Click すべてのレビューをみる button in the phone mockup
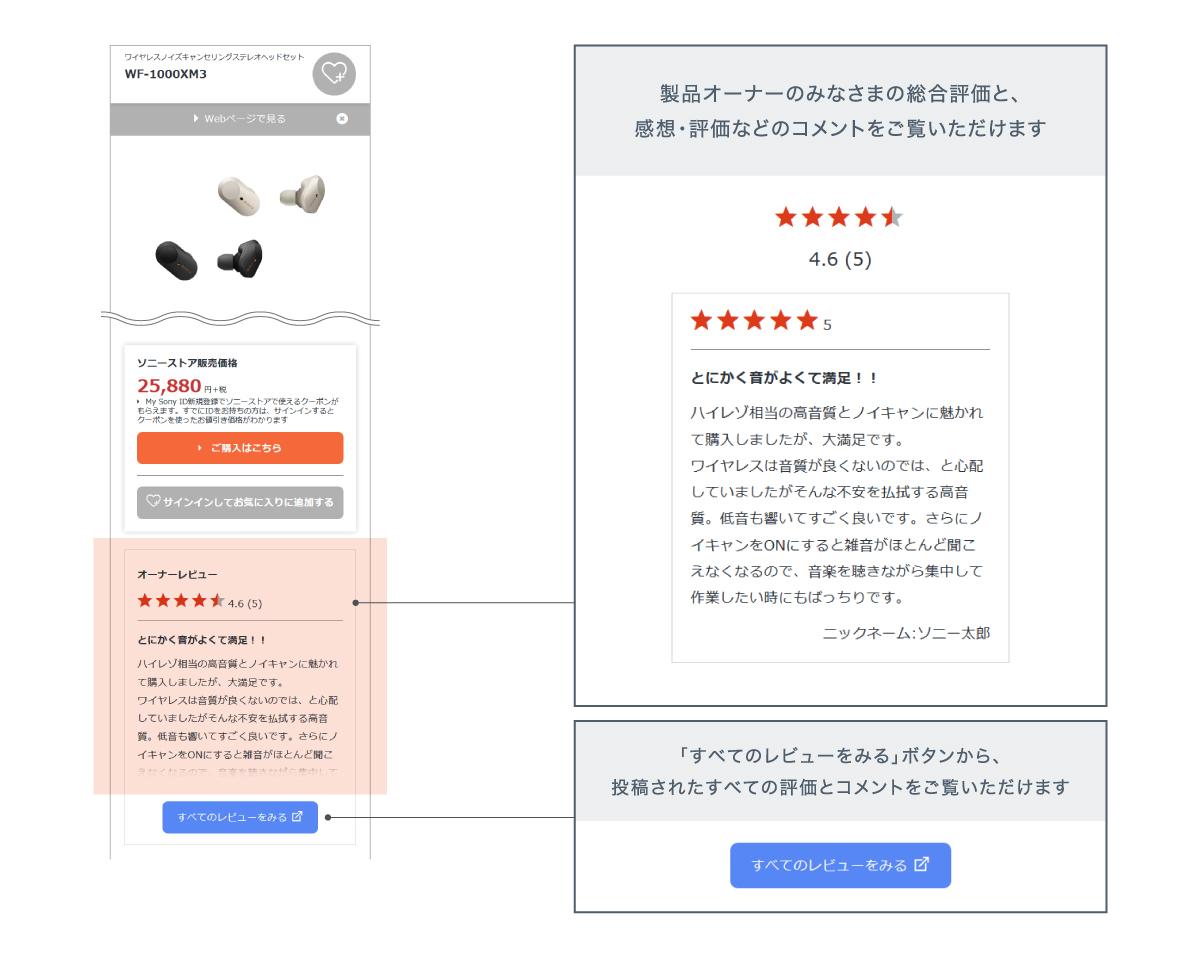The width and height of the screenshot is (1200, 956). pos(240,817)
